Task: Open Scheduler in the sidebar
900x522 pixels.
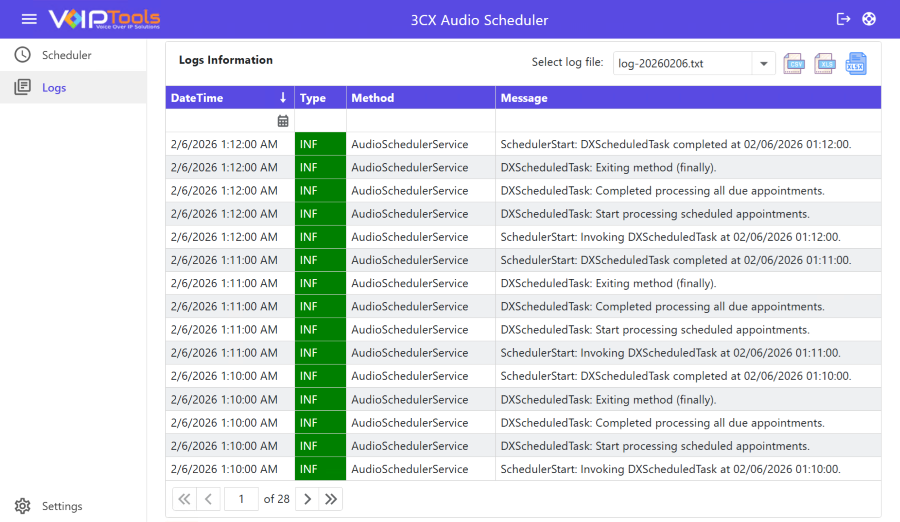Action: [x=66, y=55]
